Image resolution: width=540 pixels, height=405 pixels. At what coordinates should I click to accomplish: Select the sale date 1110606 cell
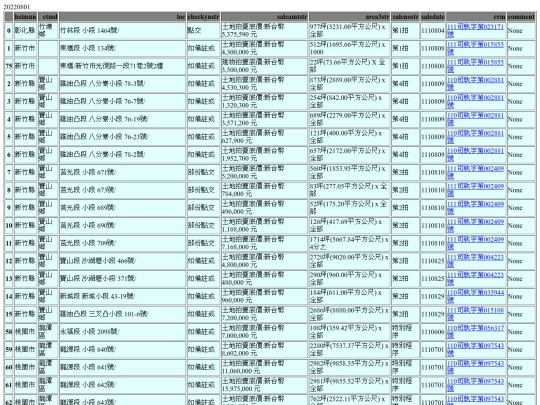click(x=433, y=332)
